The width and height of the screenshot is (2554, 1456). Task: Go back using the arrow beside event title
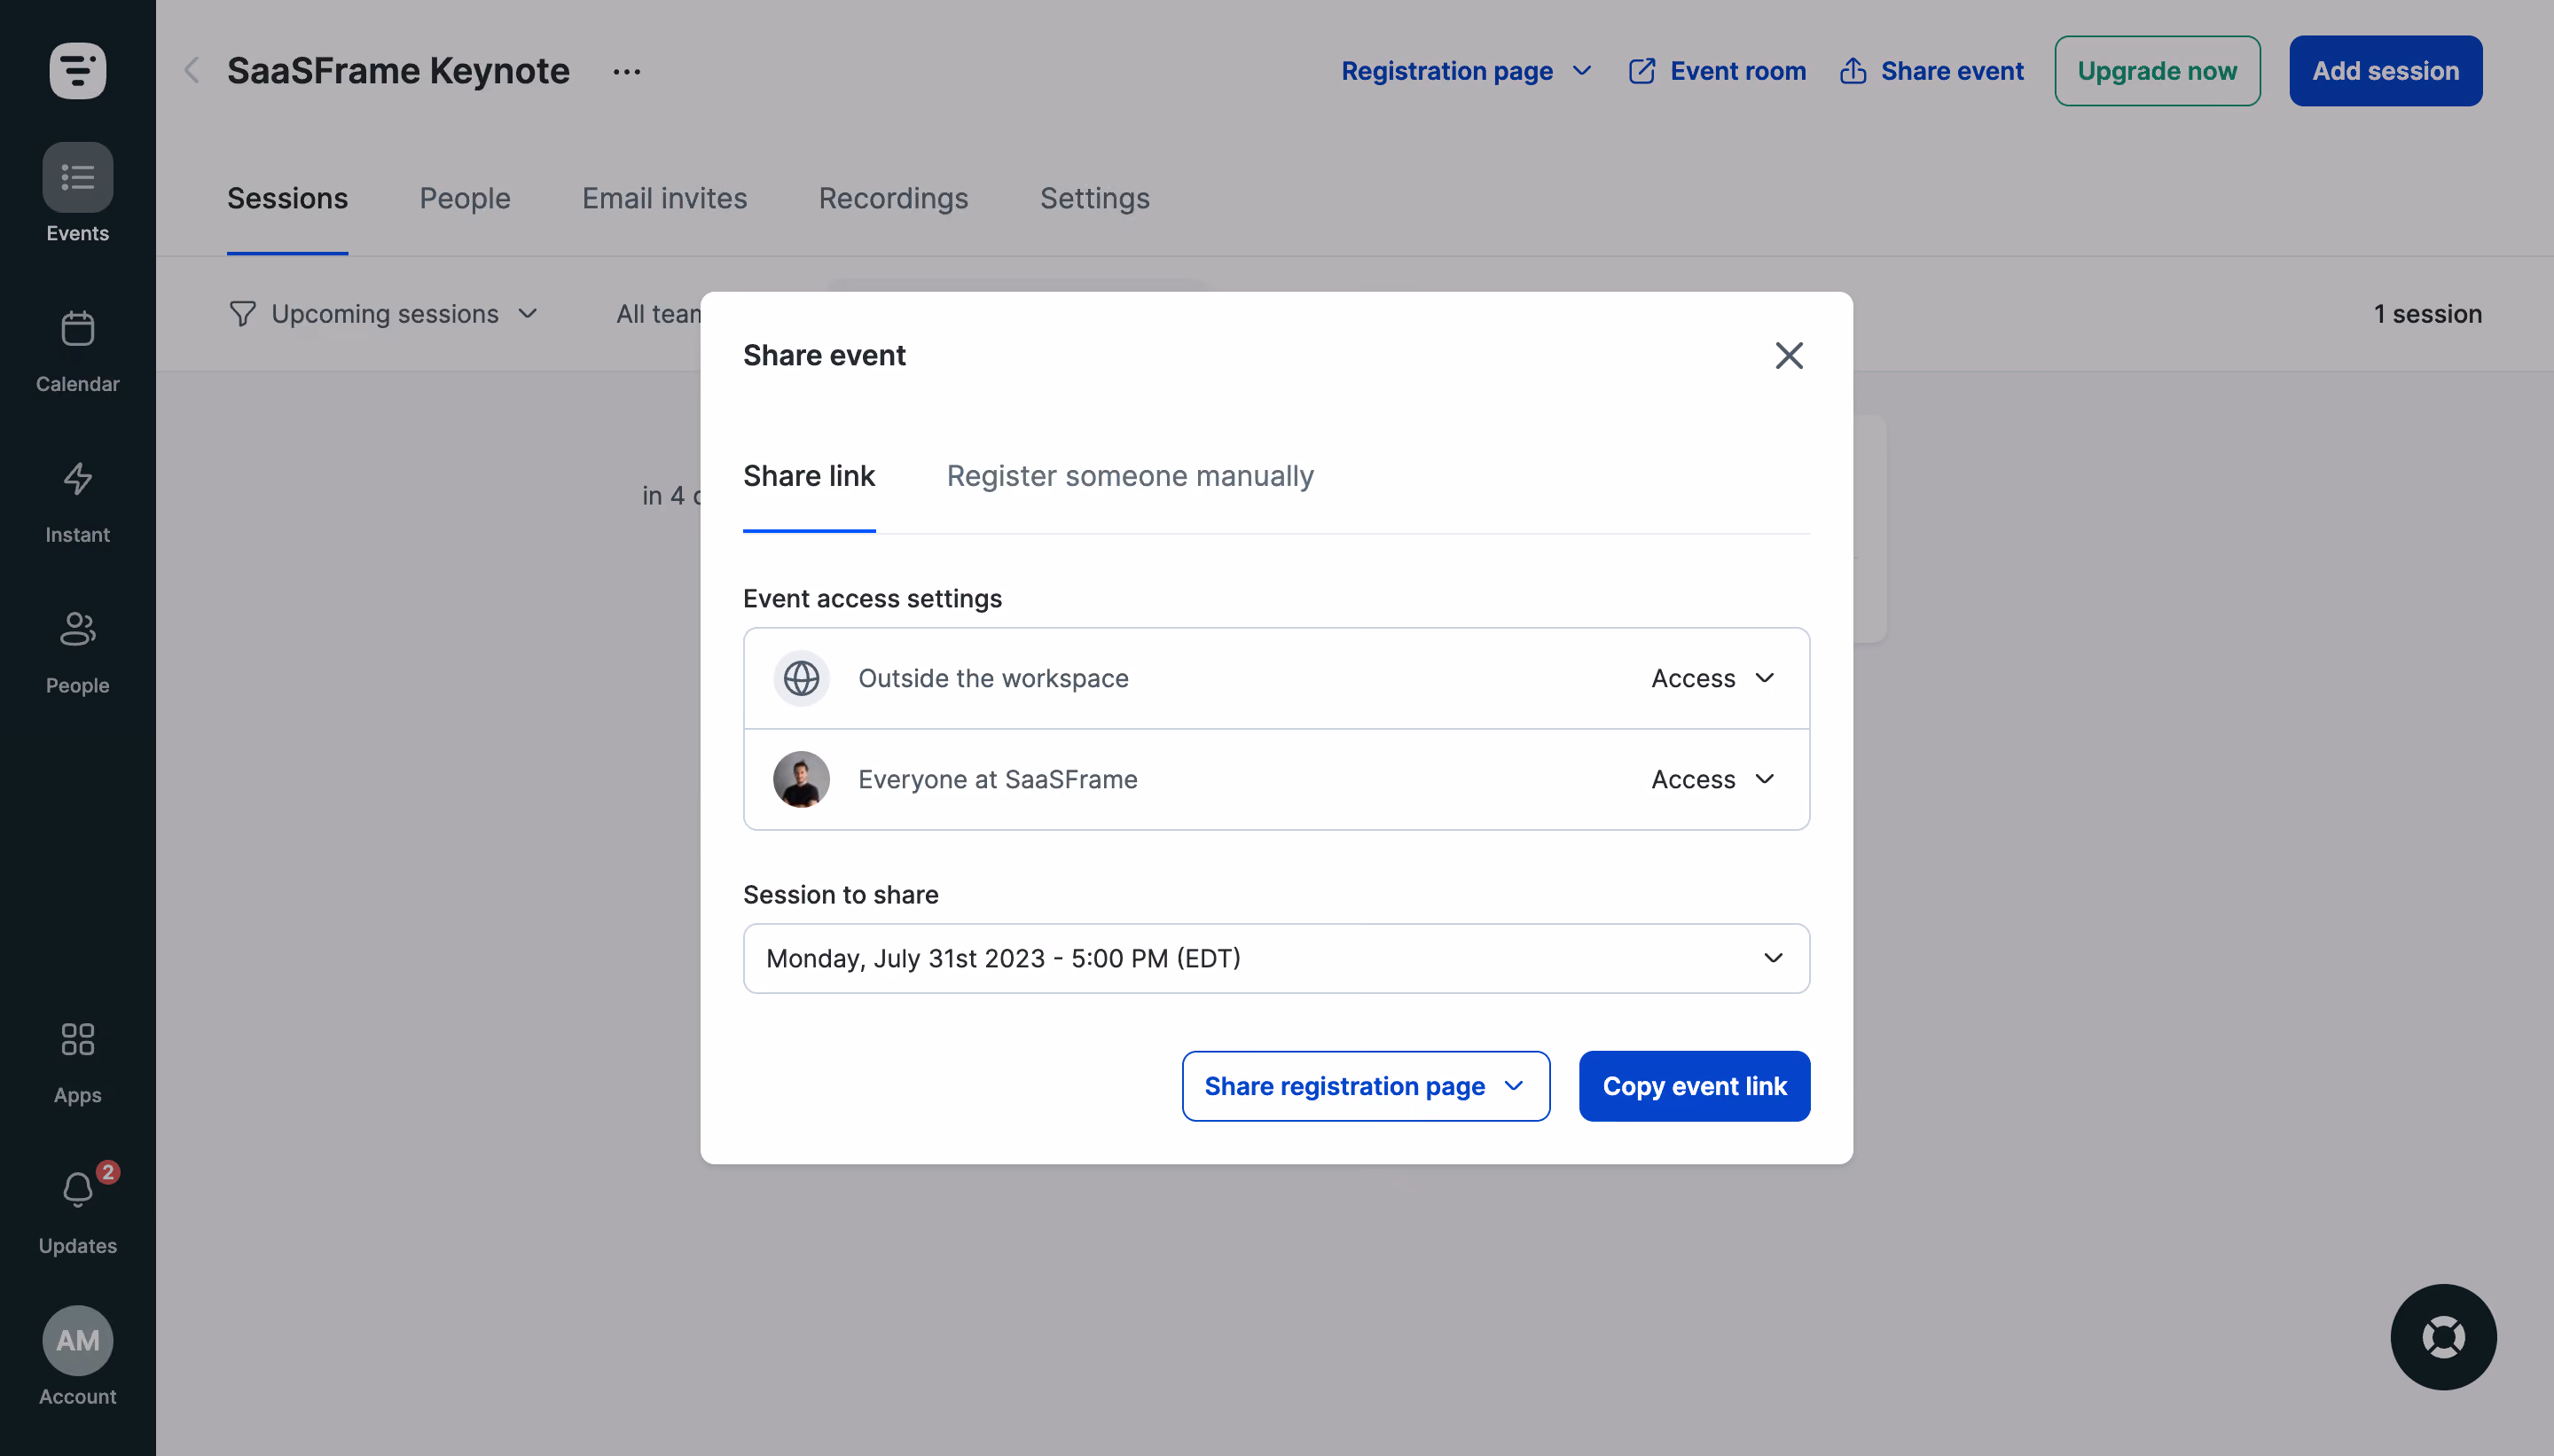click(191, 71)
